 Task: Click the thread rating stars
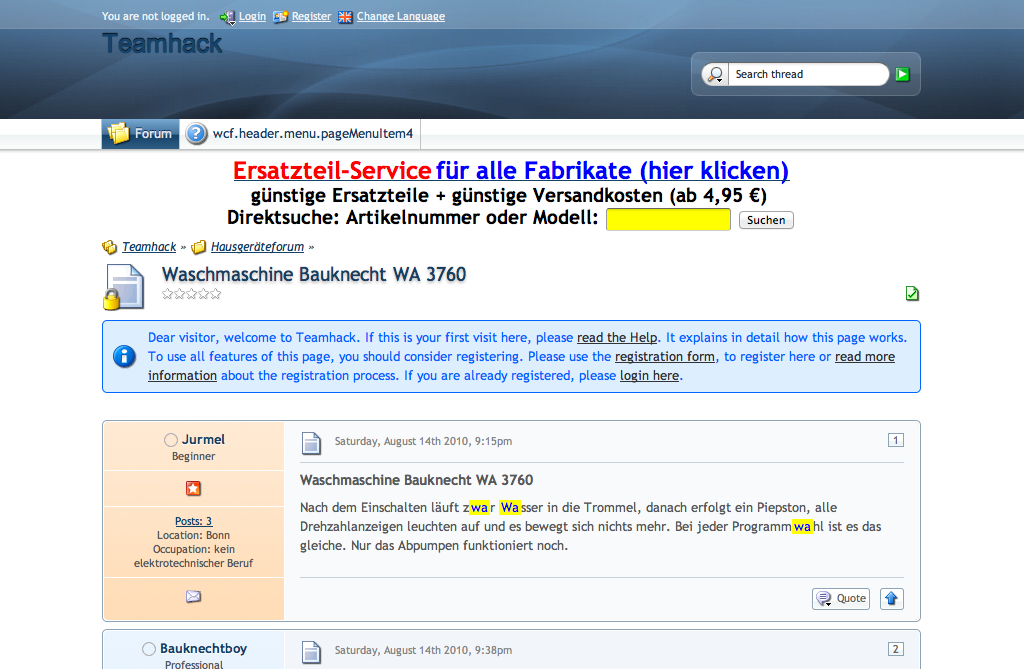click(x=191, y=294)
